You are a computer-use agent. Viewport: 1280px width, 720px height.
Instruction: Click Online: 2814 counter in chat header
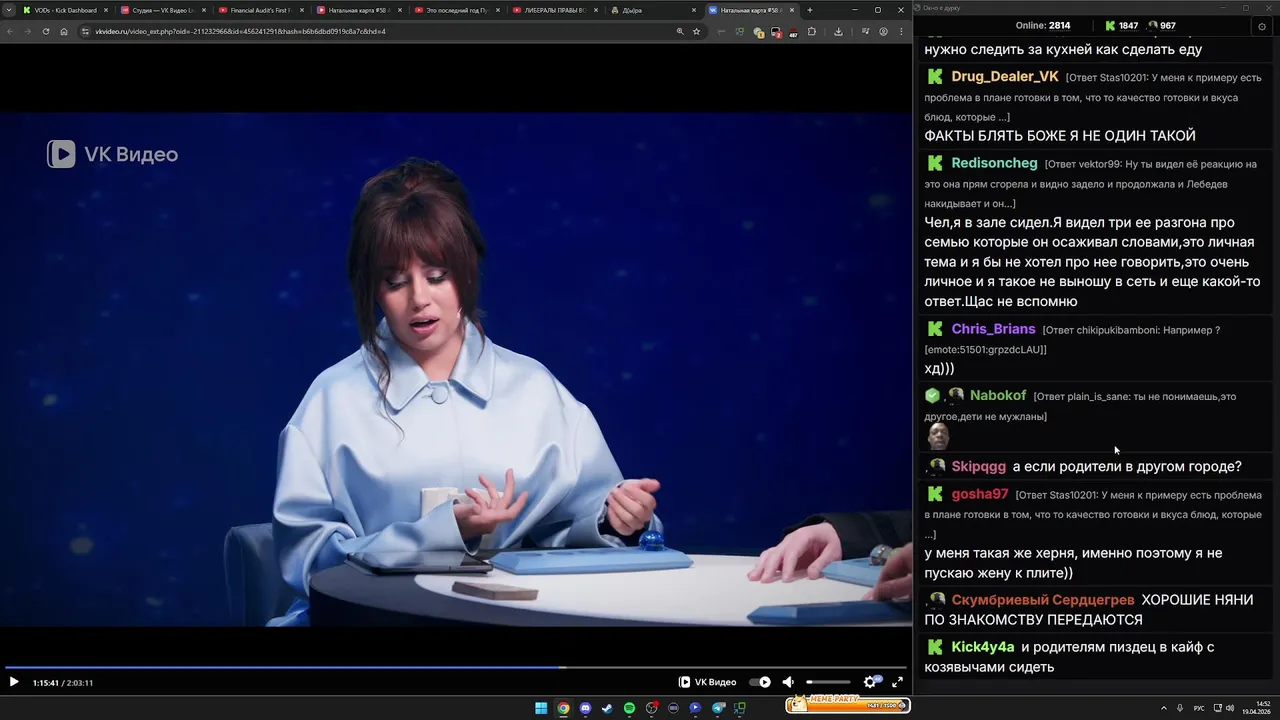1043,26
